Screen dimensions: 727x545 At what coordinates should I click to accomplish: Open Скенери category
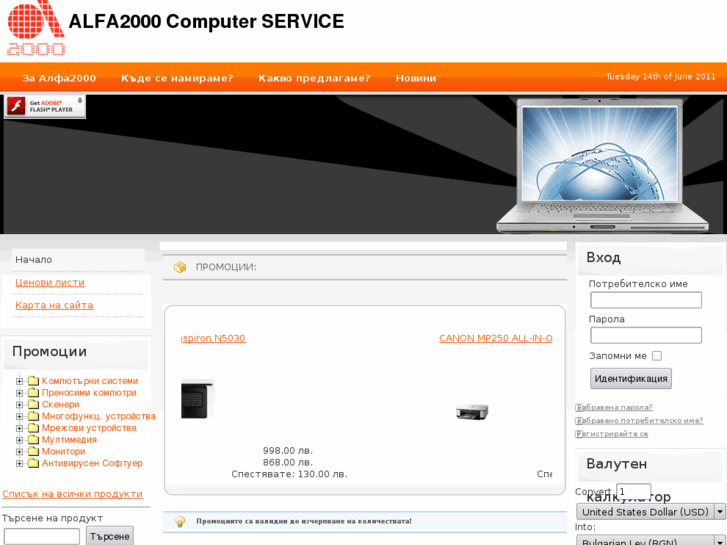(x=61, y=404)
